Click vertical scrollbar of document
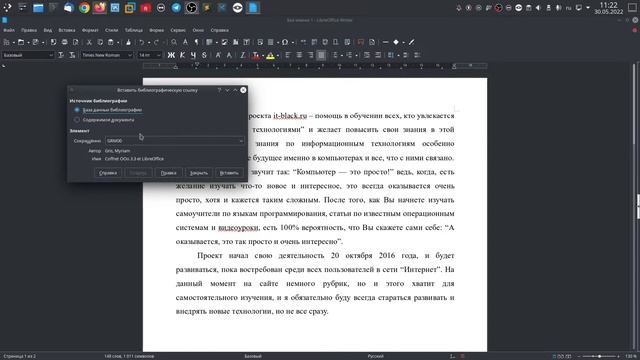Screen dimensions: 640x360 633,206
